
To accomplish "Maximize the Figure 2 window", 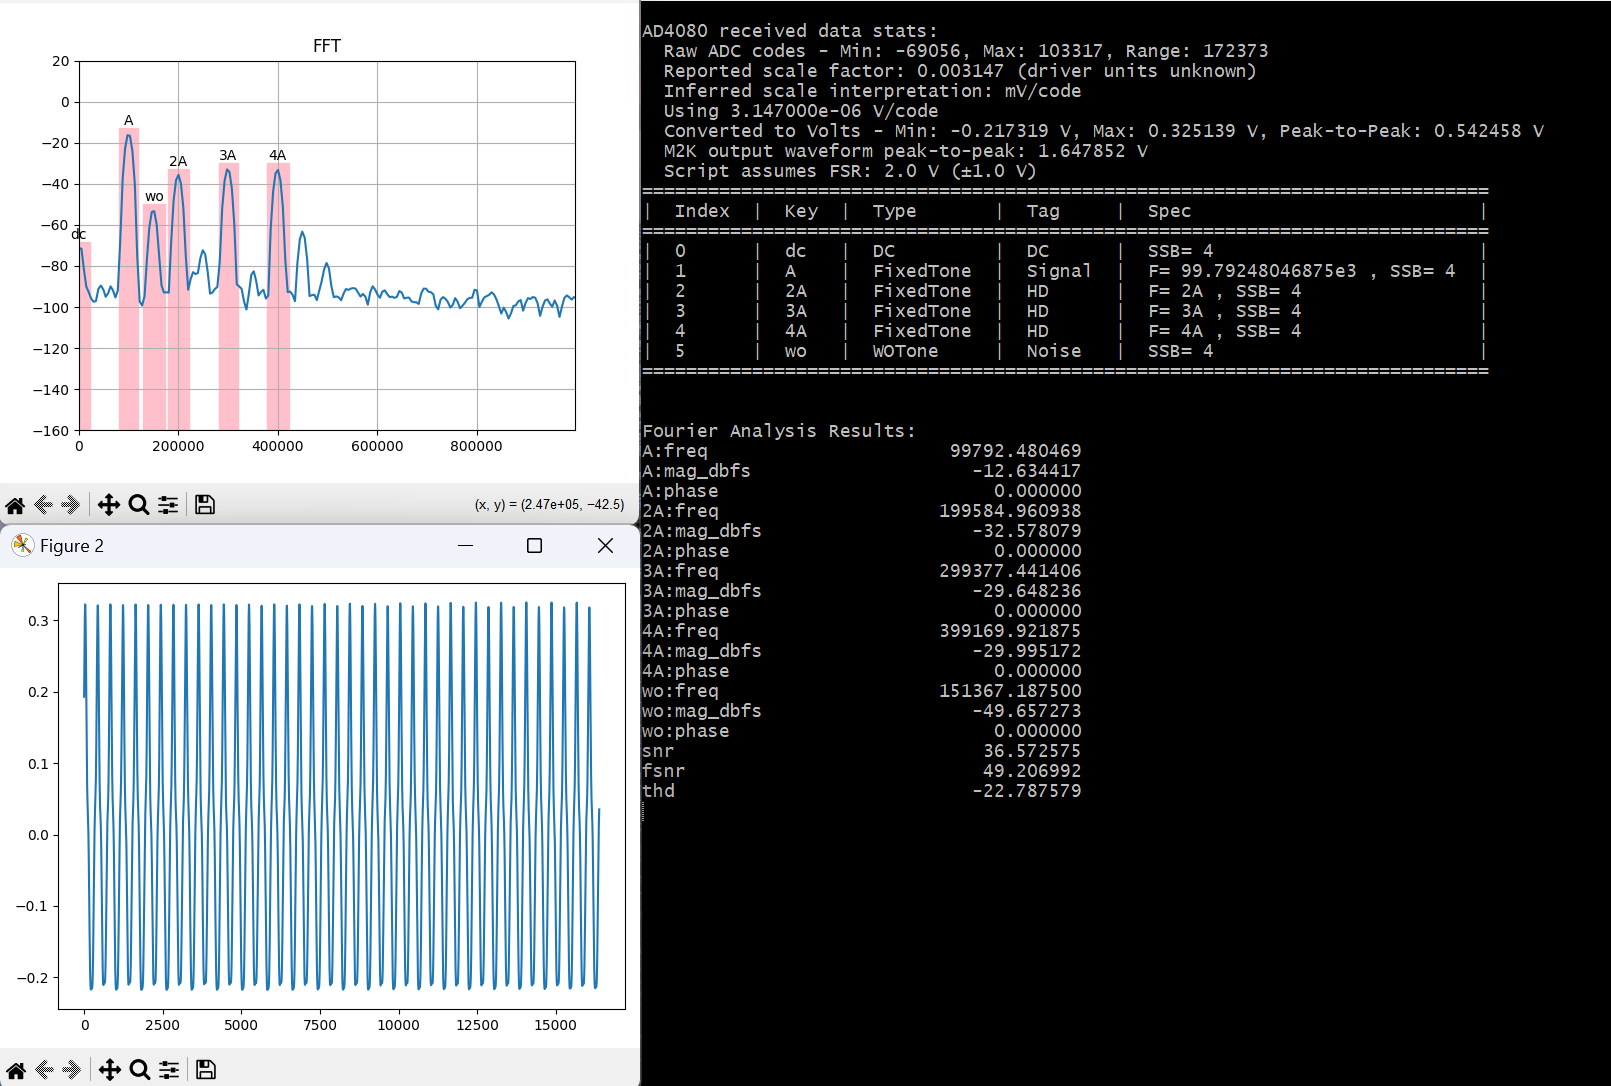I will tap(534, 545).
